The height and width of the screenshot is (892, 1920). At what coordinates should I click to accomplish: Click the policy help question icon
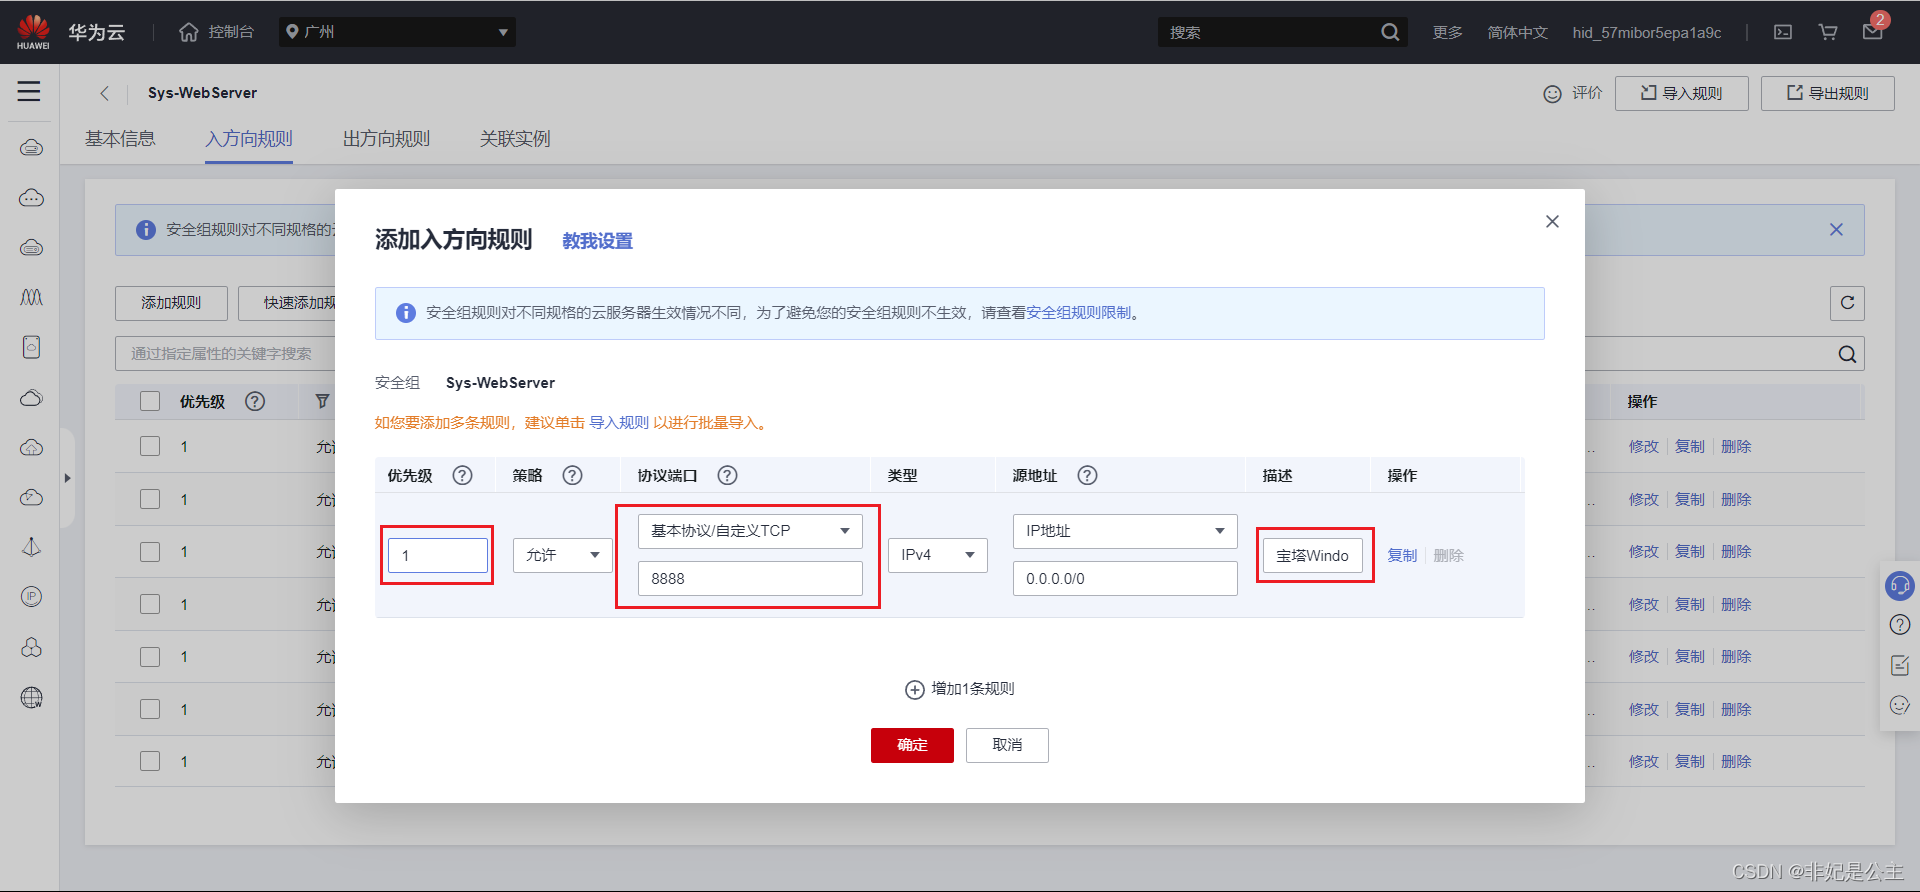(x=572, y=475)
